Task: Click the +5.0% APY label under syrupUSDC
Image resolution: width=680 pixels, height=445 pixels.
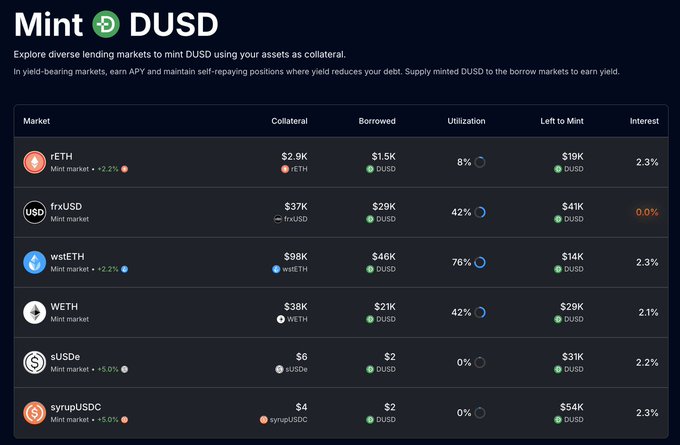Action: (108, 420)
